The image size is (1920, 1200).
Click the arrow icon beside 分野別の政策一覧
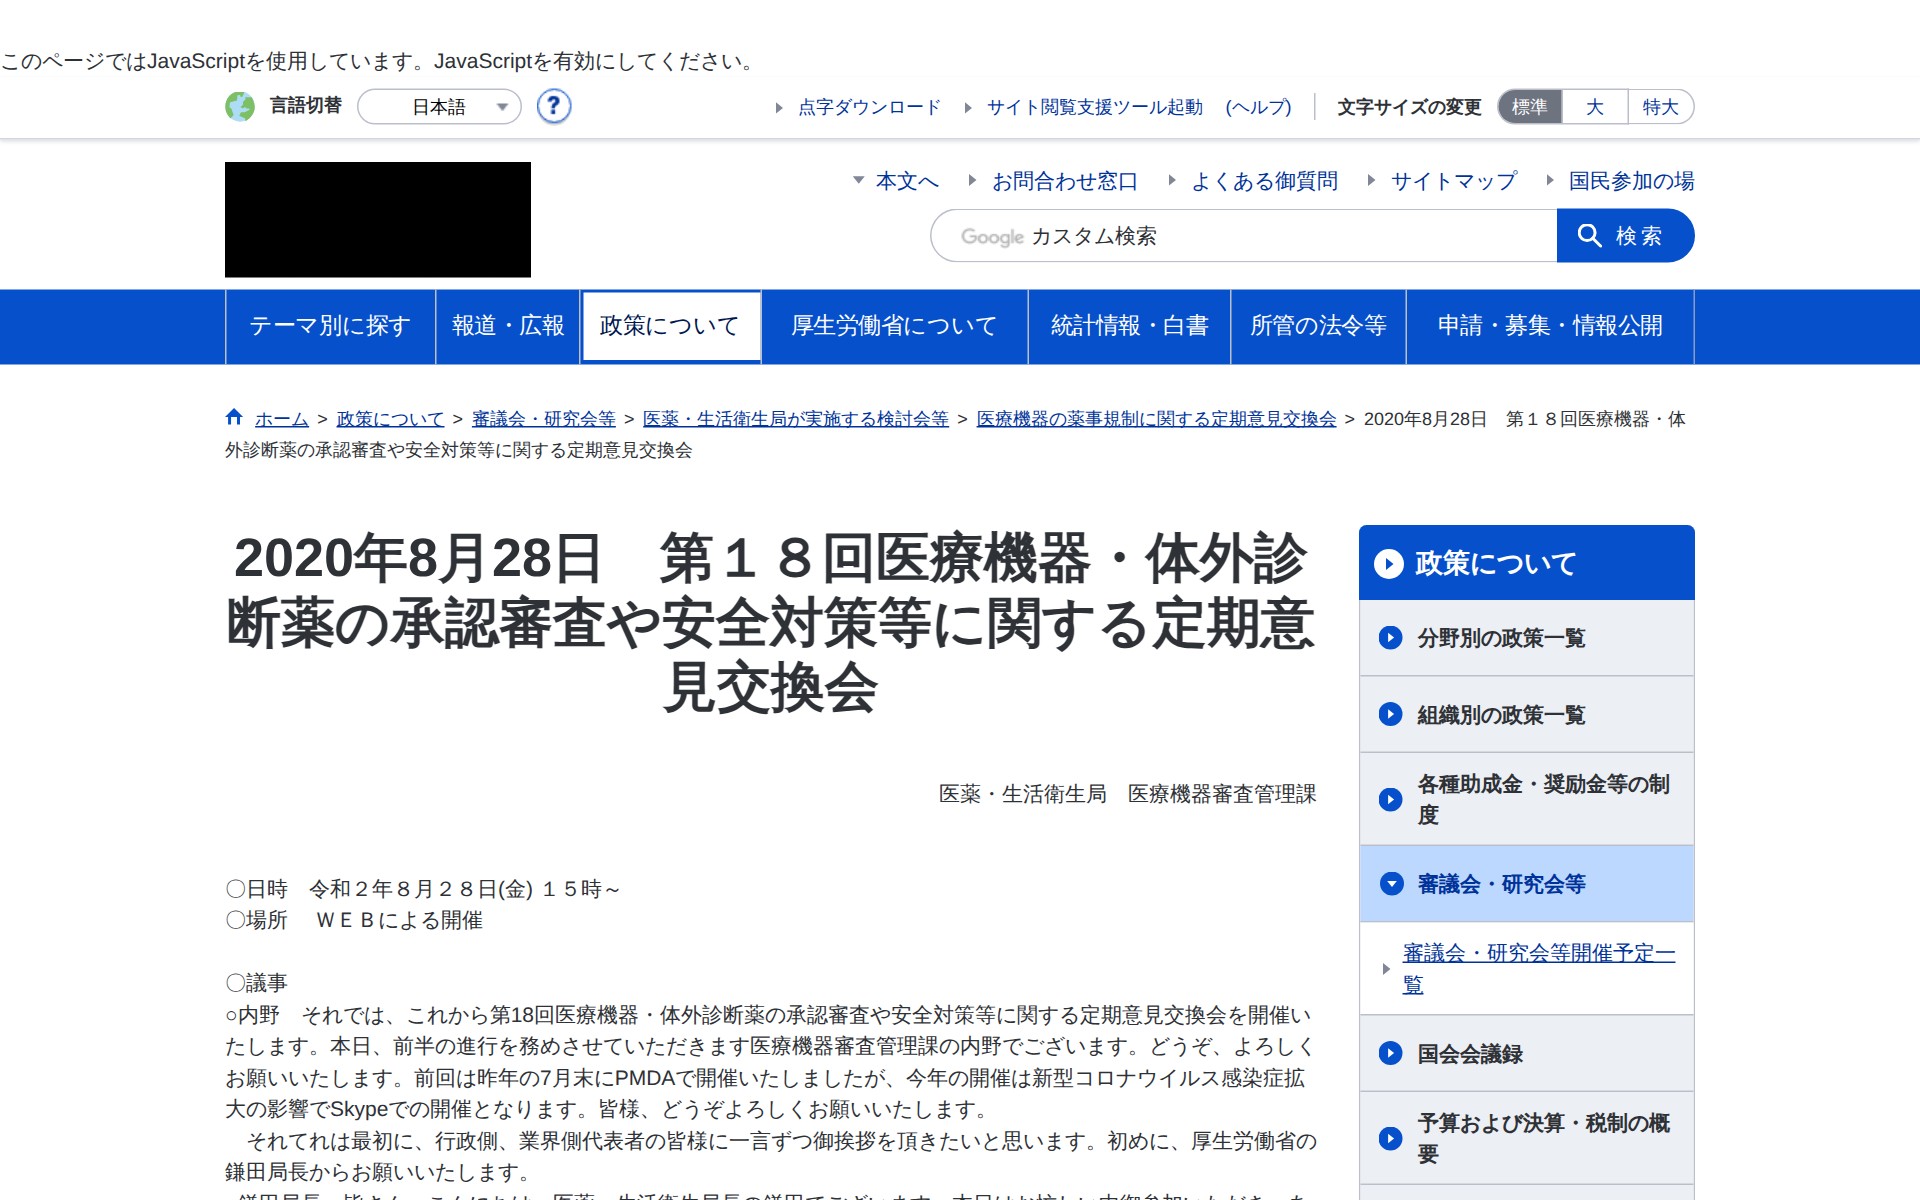1390,638
